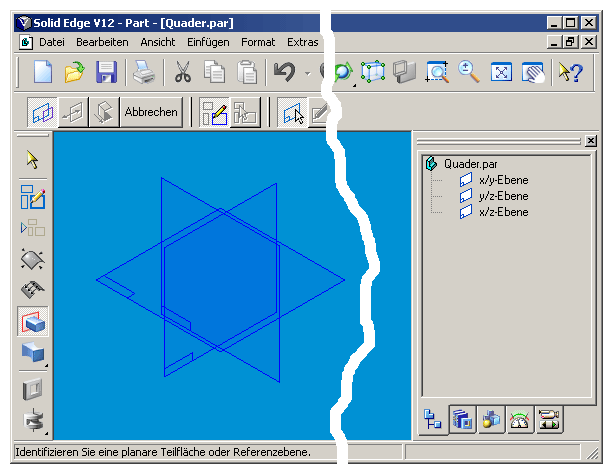This screenshot has width=614, height=474.
Task: Print using the printer icon
Action: pyautogui.click(x=144, y=72)
